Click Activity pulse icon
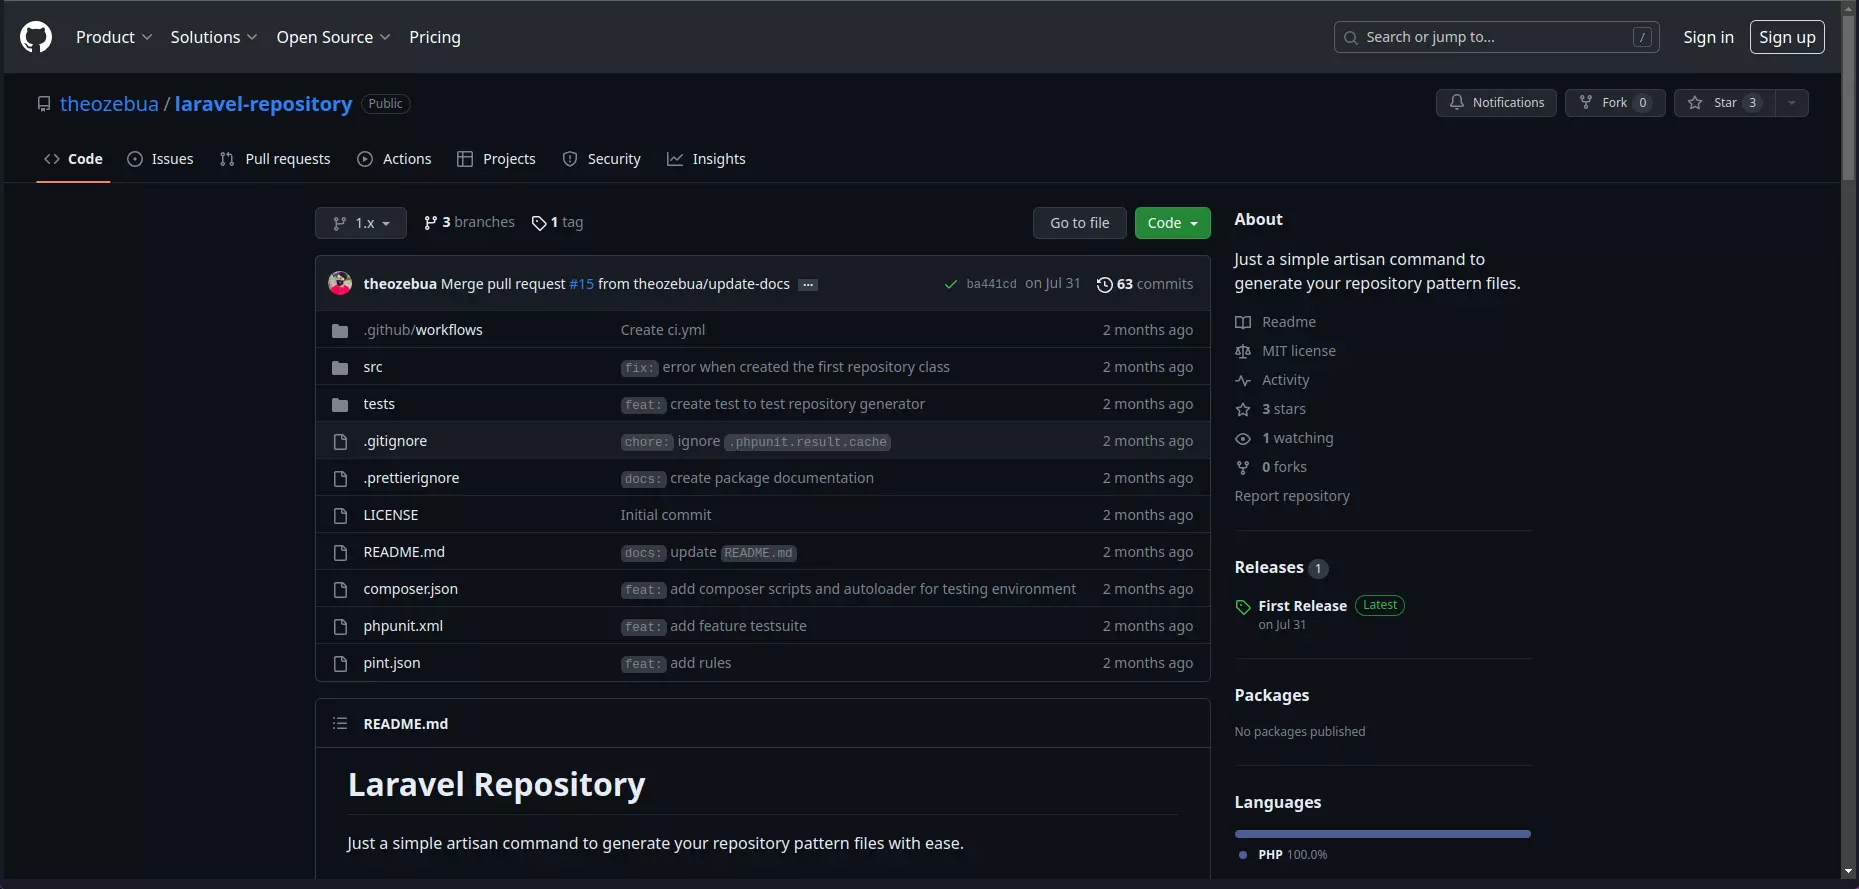 (1243, 380)
